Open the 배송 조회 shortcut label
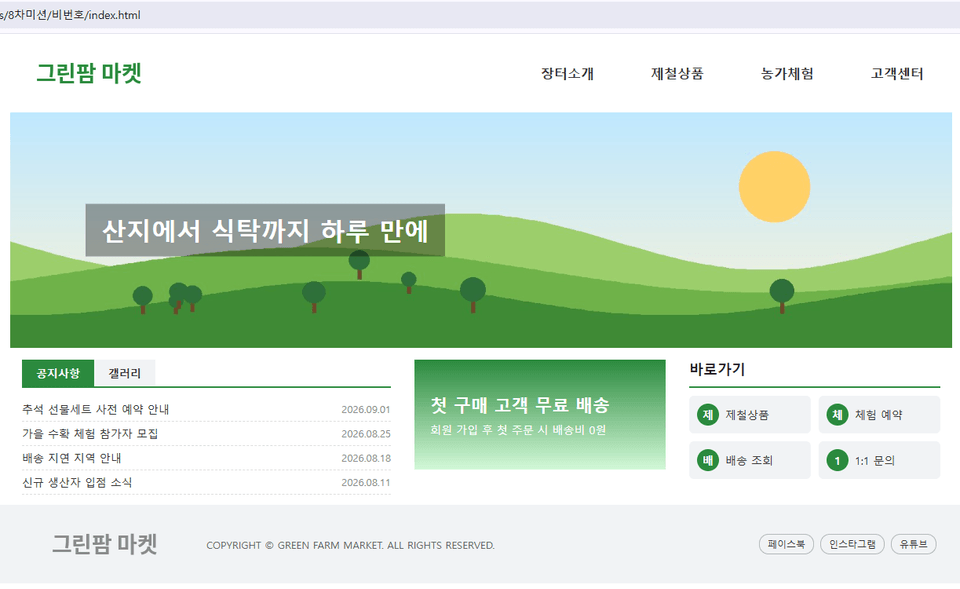The width and height of the screenshot is (960, 589). [749, 460]
